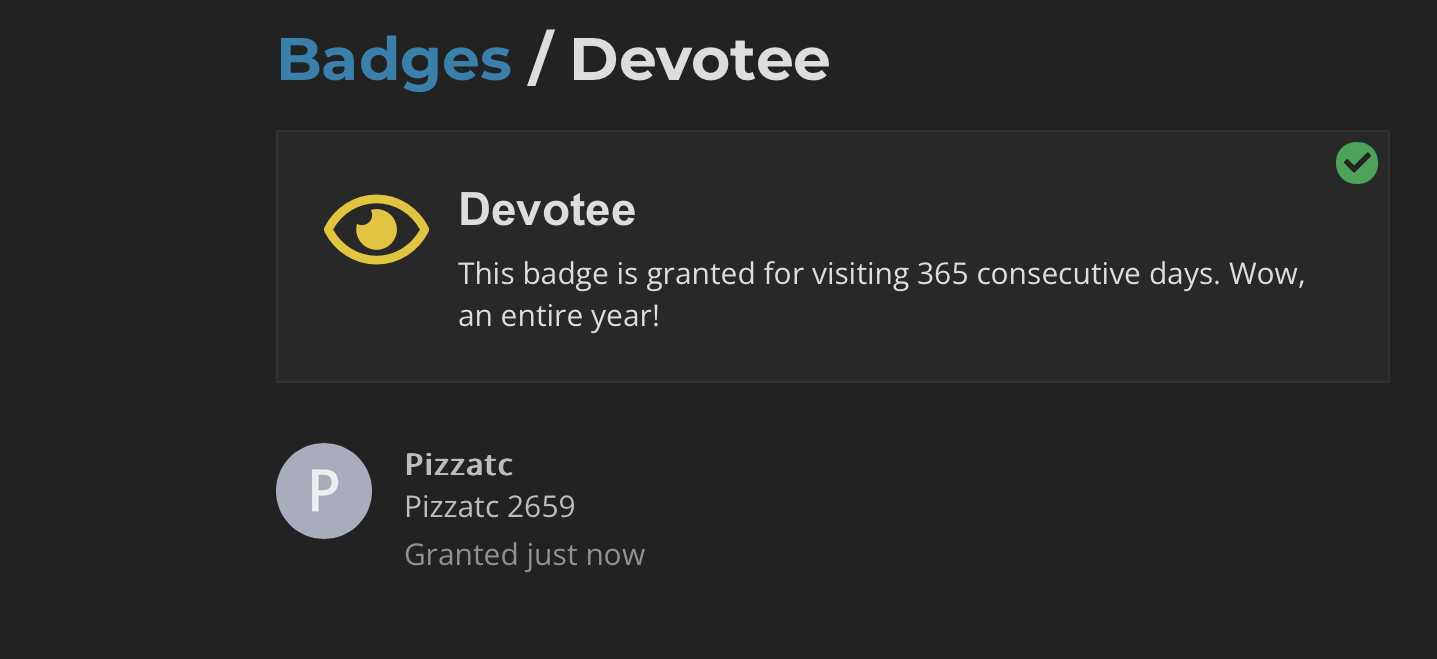Click the badge description starting 'This badge is granted'
1437x659 pixels.
coord(882,295)
